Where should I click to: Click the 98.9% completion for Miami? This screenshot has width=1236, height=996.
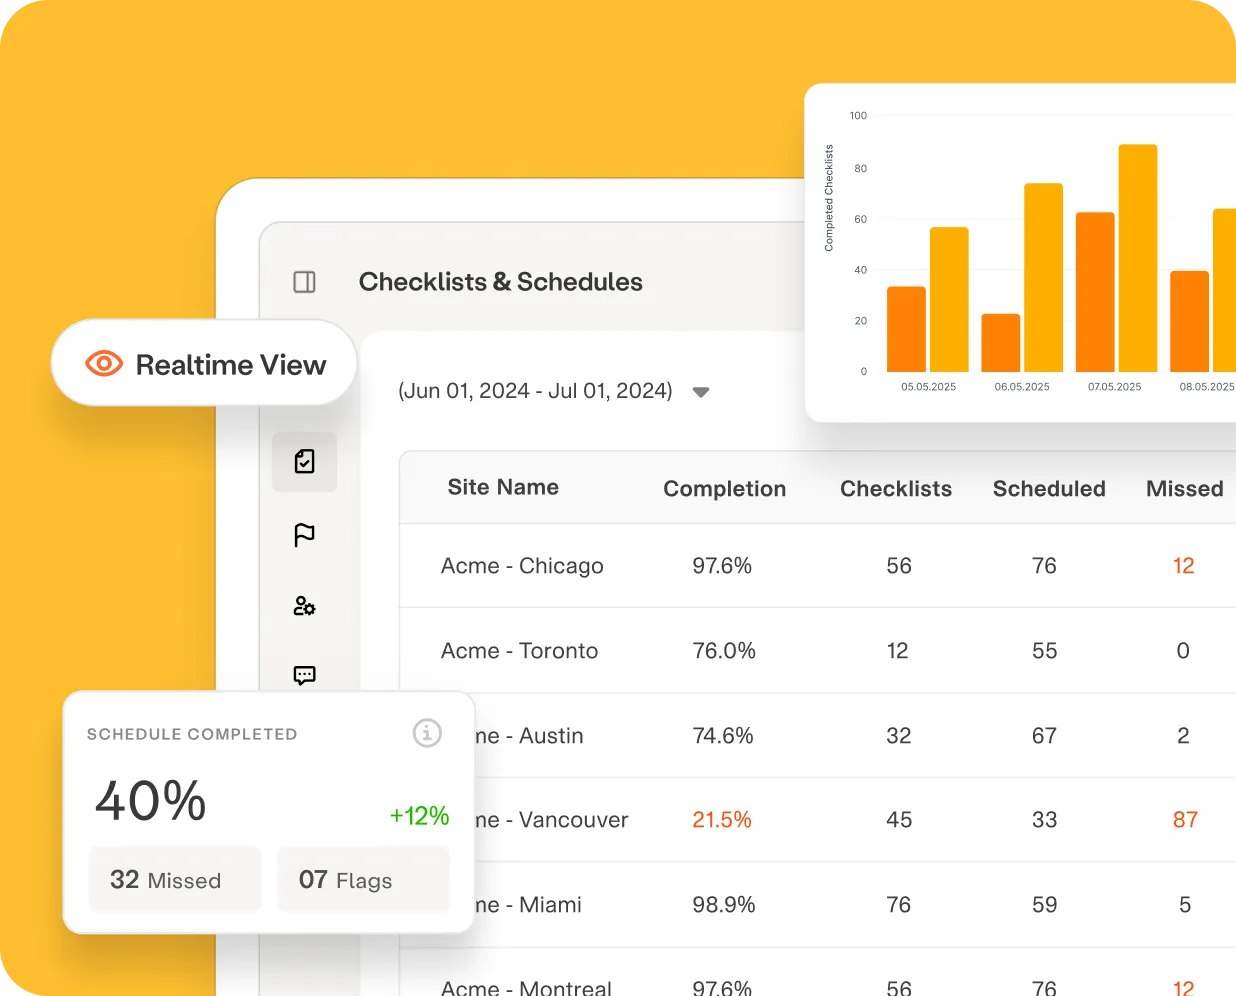[x=724, y=905]
